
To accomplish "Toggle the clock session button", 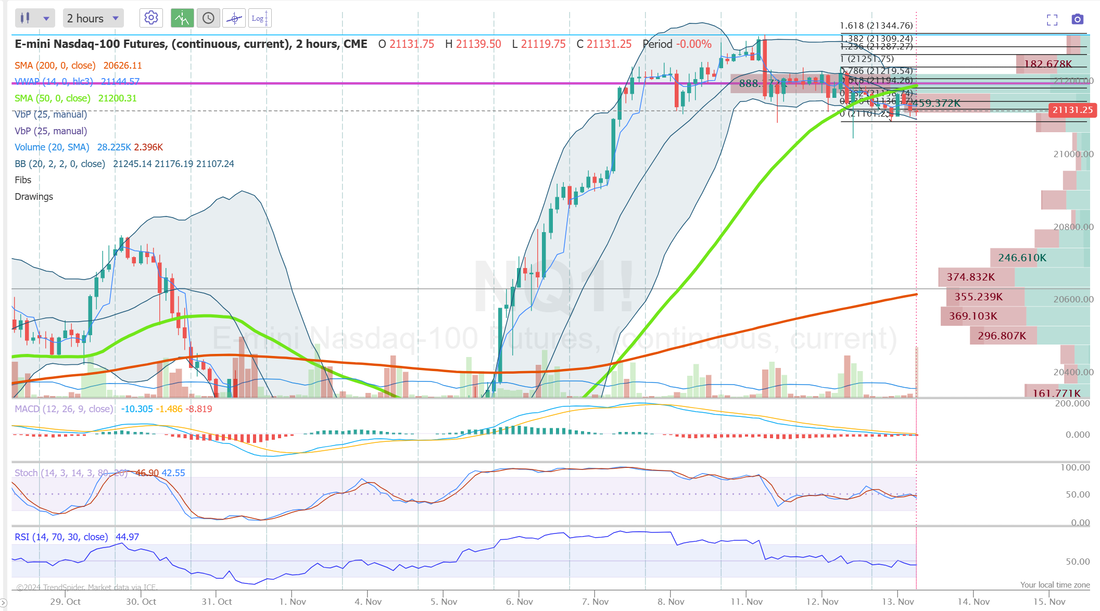I will click(x=208, y=18).
